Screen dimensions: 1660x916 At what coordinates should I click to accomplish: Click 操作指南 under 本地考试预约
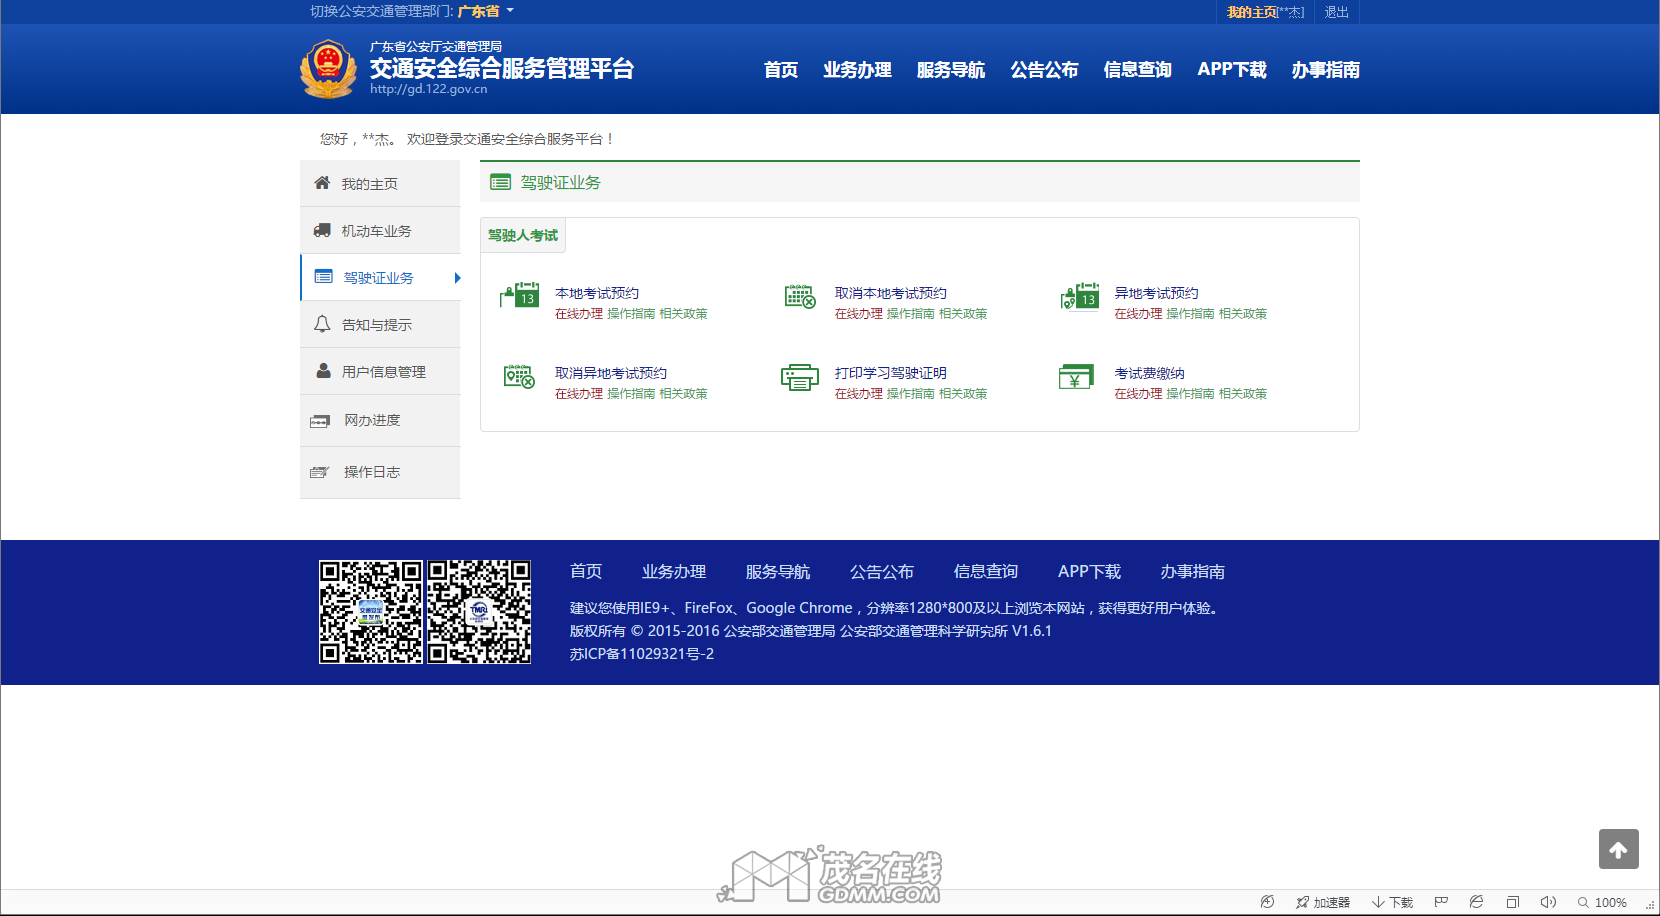(631, 313)
